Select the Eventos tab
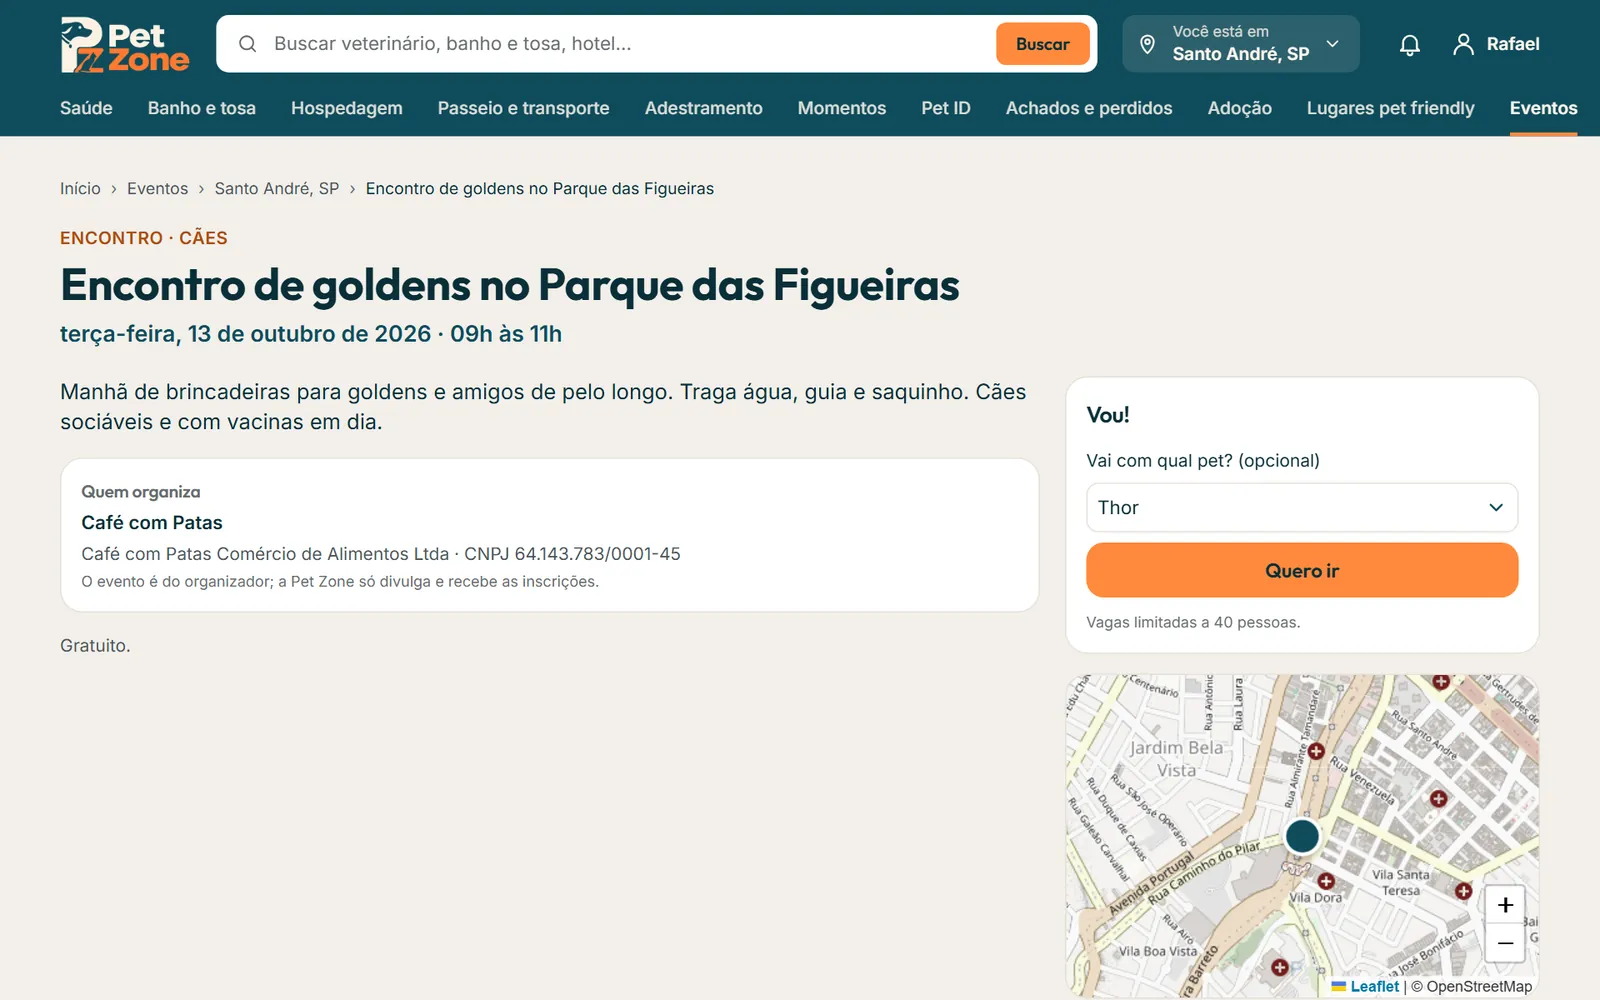Screen dimensions: 1600x1000 point(1544,108)
